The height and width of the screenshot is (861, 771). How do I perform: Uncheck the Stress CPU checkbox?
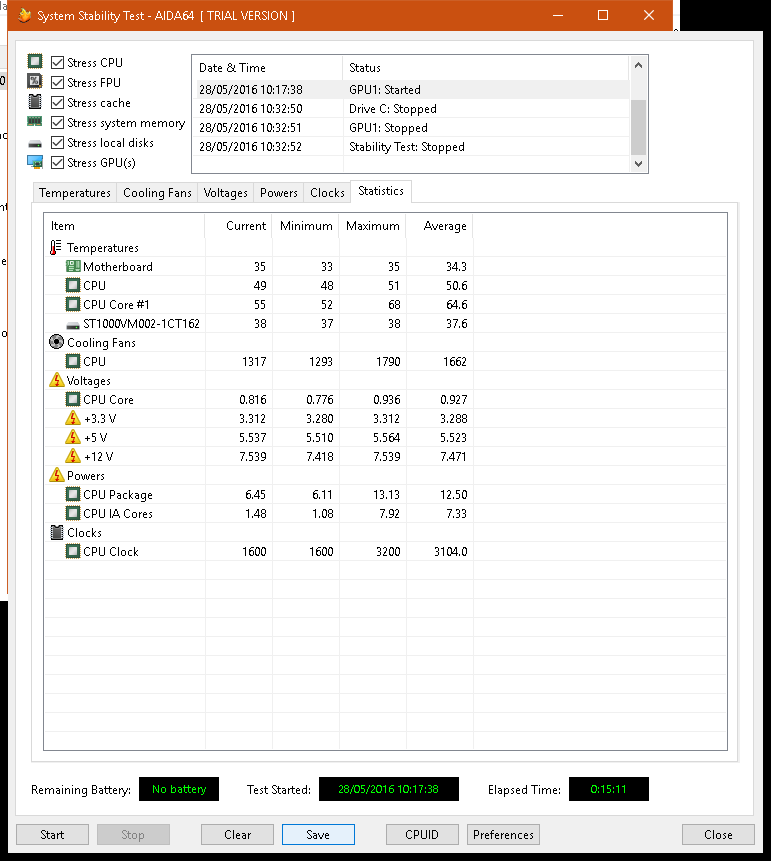coord(58,63)
